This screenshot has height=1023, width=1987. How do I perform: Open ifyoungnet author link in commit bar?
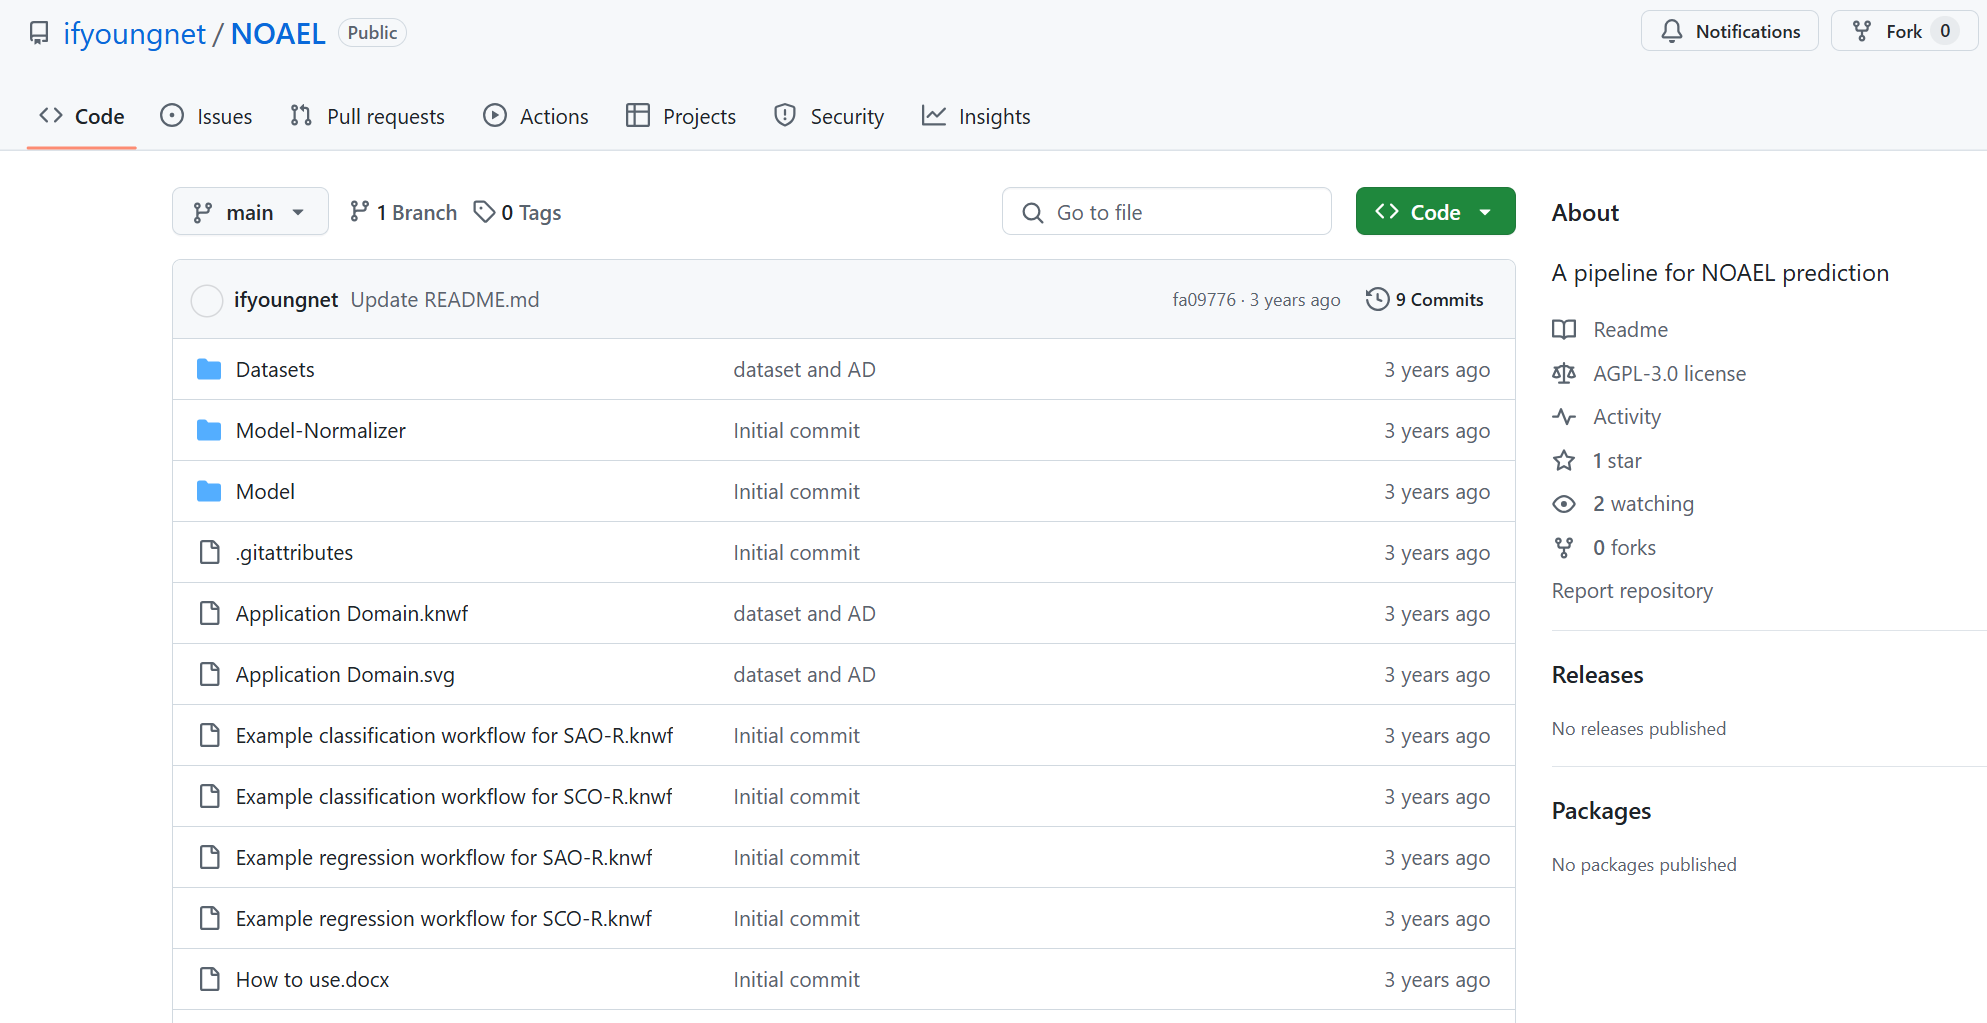click(286, 300)
